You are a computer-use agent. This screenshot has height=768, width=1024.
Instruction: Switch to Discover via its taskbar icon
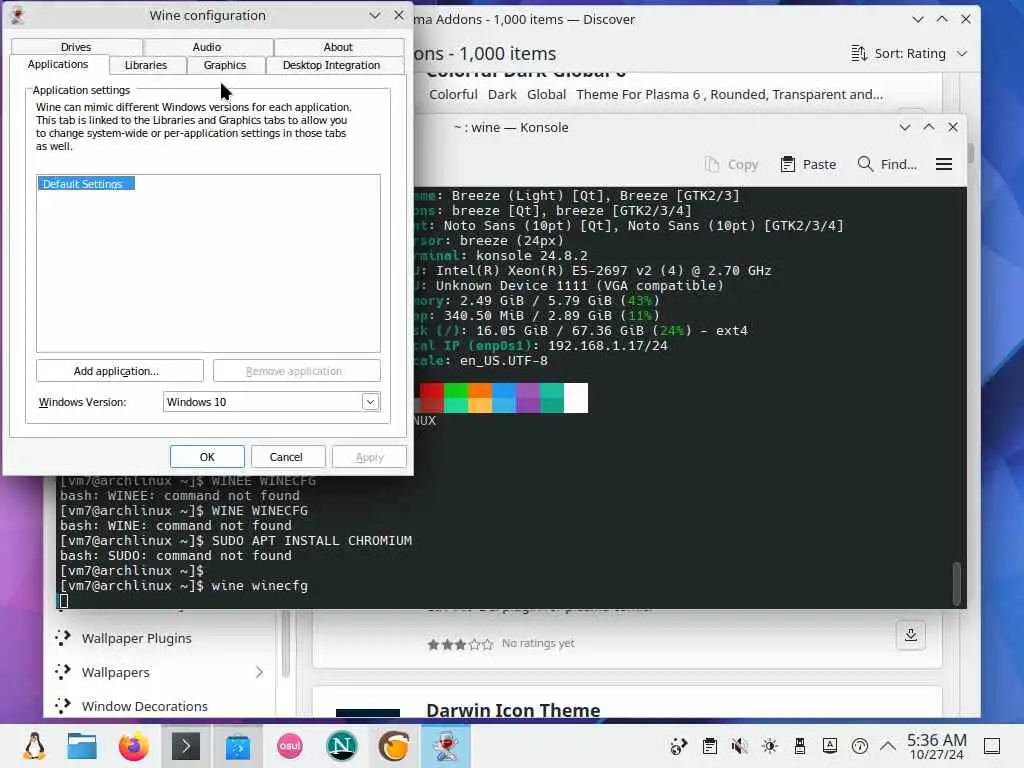coord(238,746)
